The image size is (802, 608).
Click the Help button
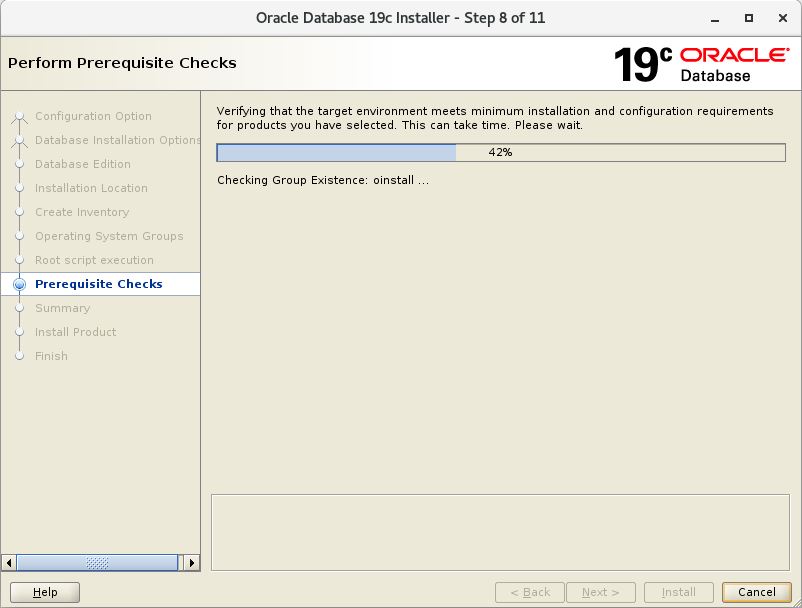coord(45,592)
